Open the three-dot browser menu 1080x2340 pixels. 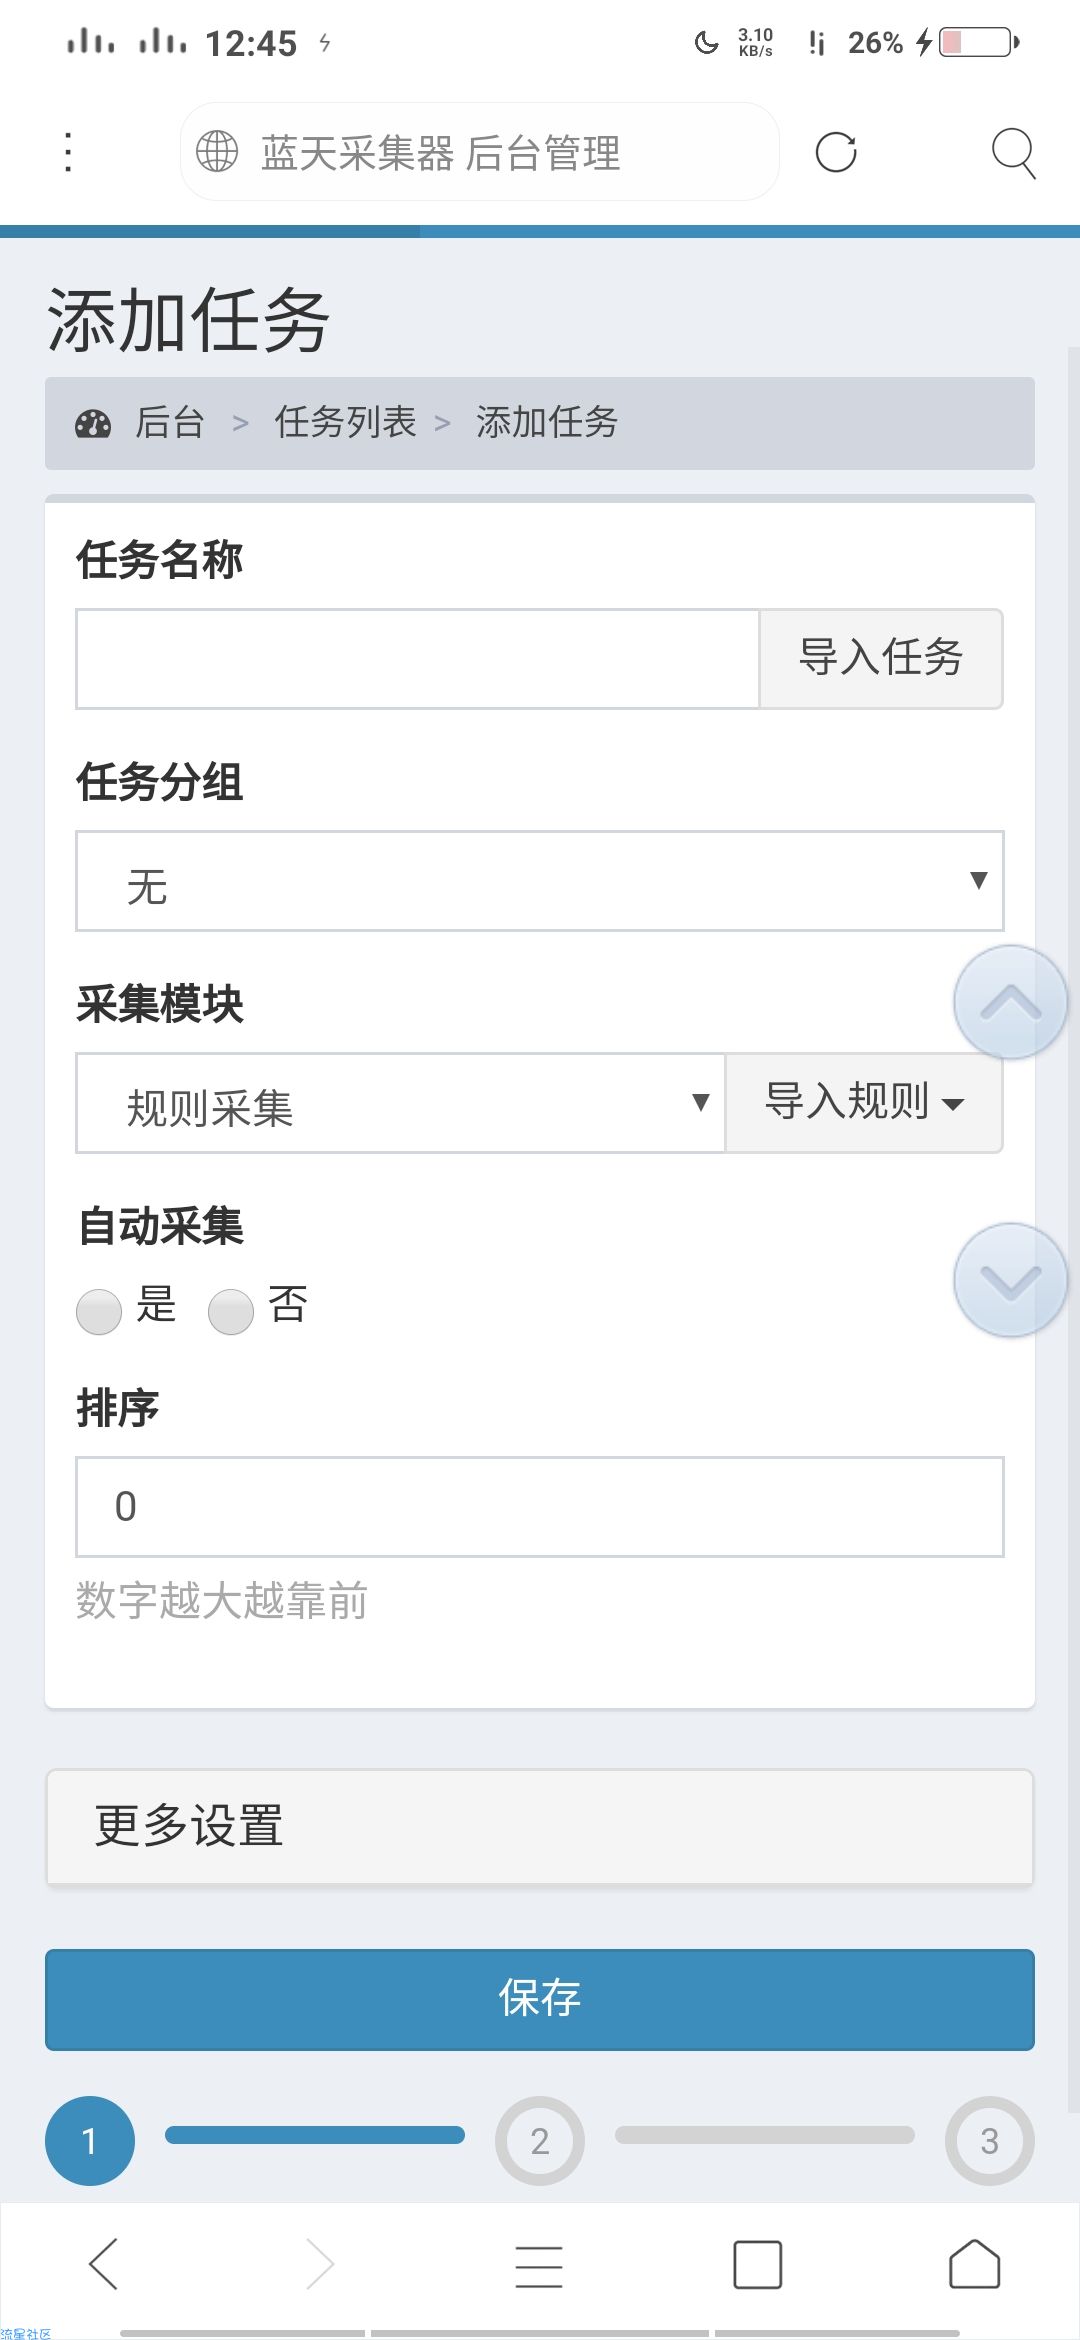coord(68,152)
